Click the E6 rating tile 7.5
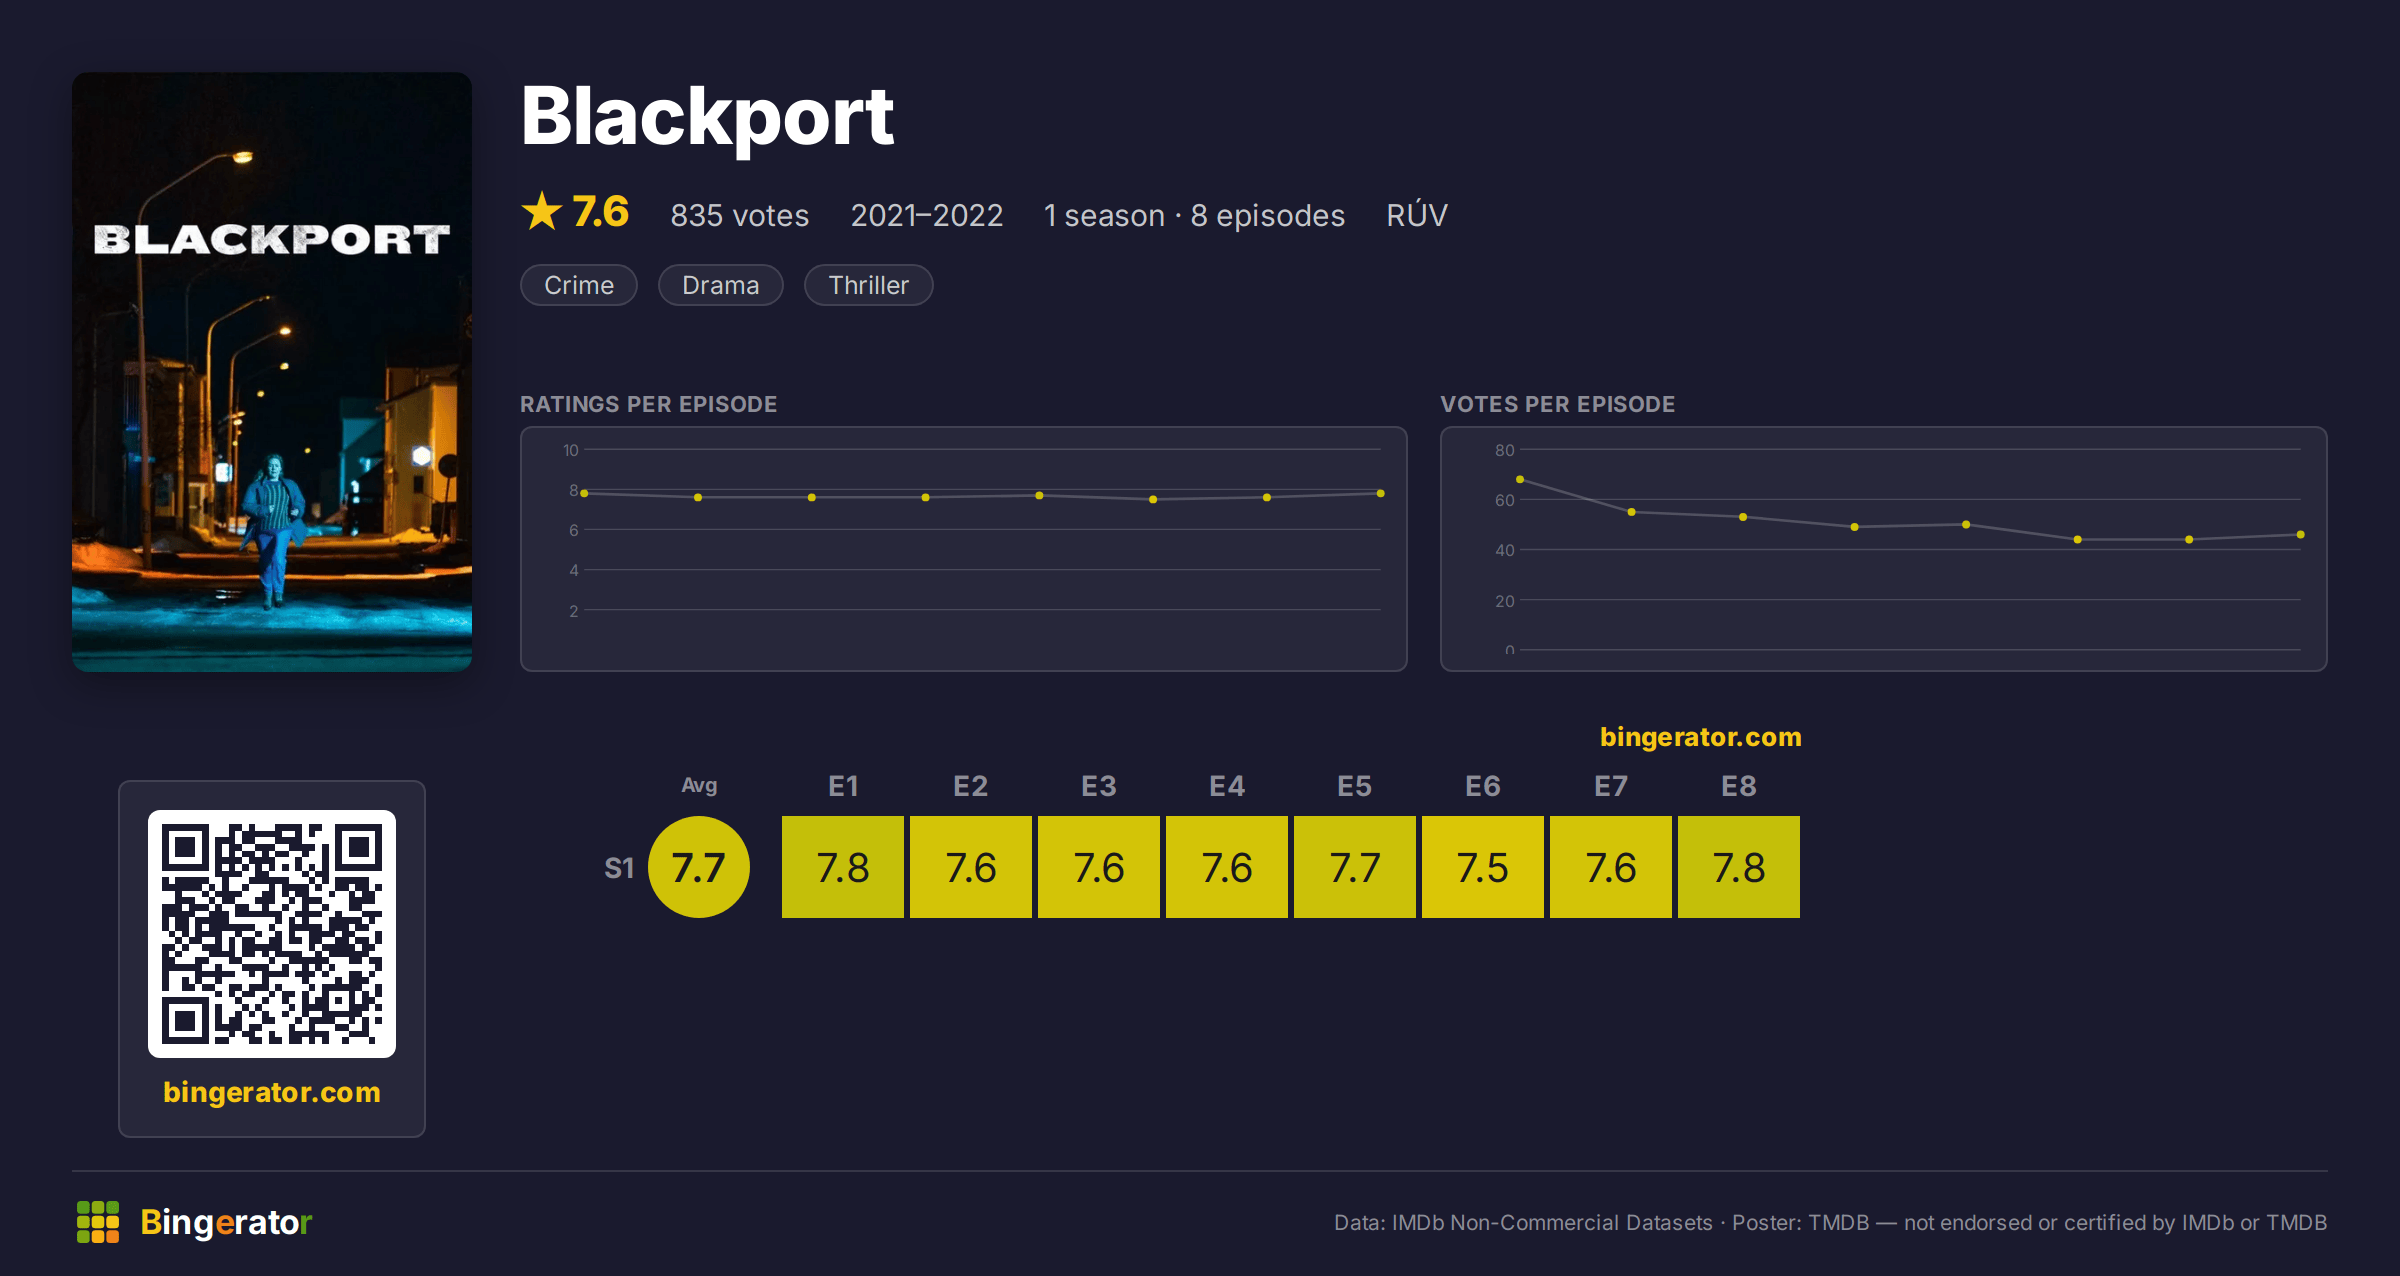The image size is (2400, 1276). [x=1483, y=867]
